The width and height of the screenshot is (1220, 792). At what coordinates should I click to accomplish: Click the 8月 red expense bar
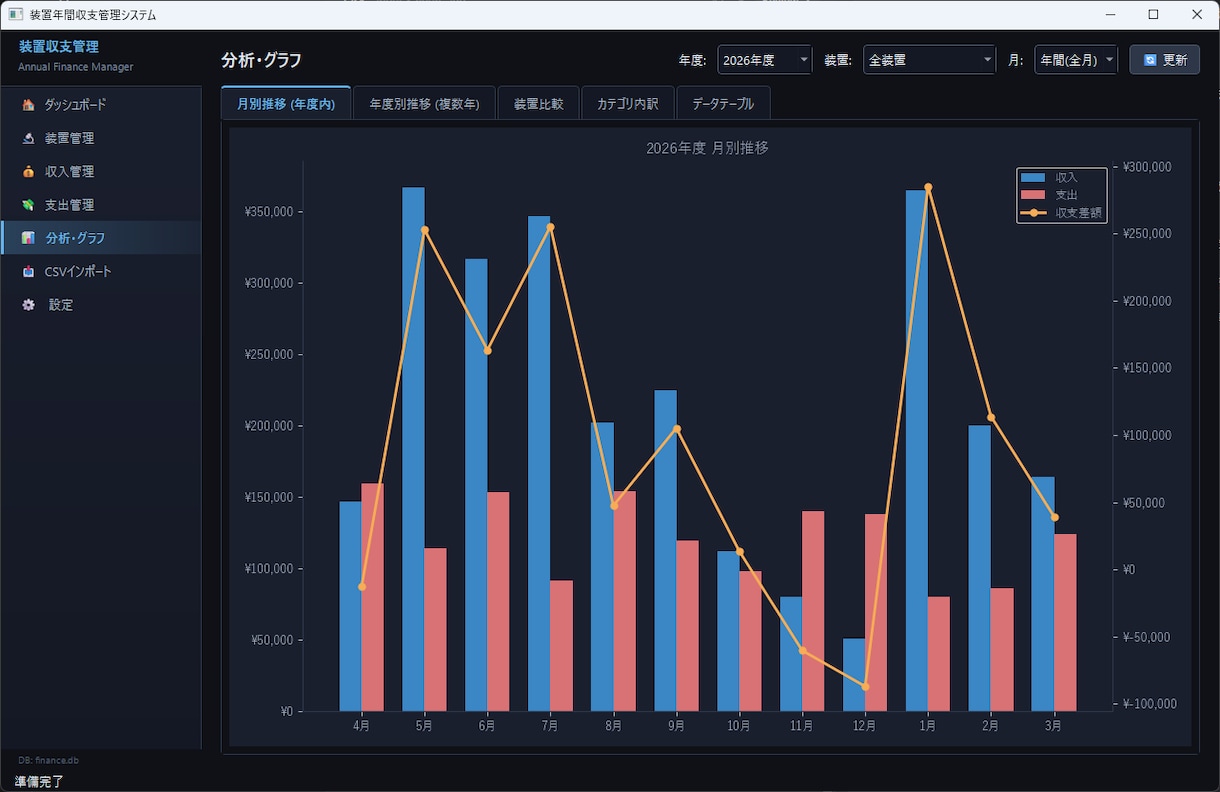click(624, 601)
